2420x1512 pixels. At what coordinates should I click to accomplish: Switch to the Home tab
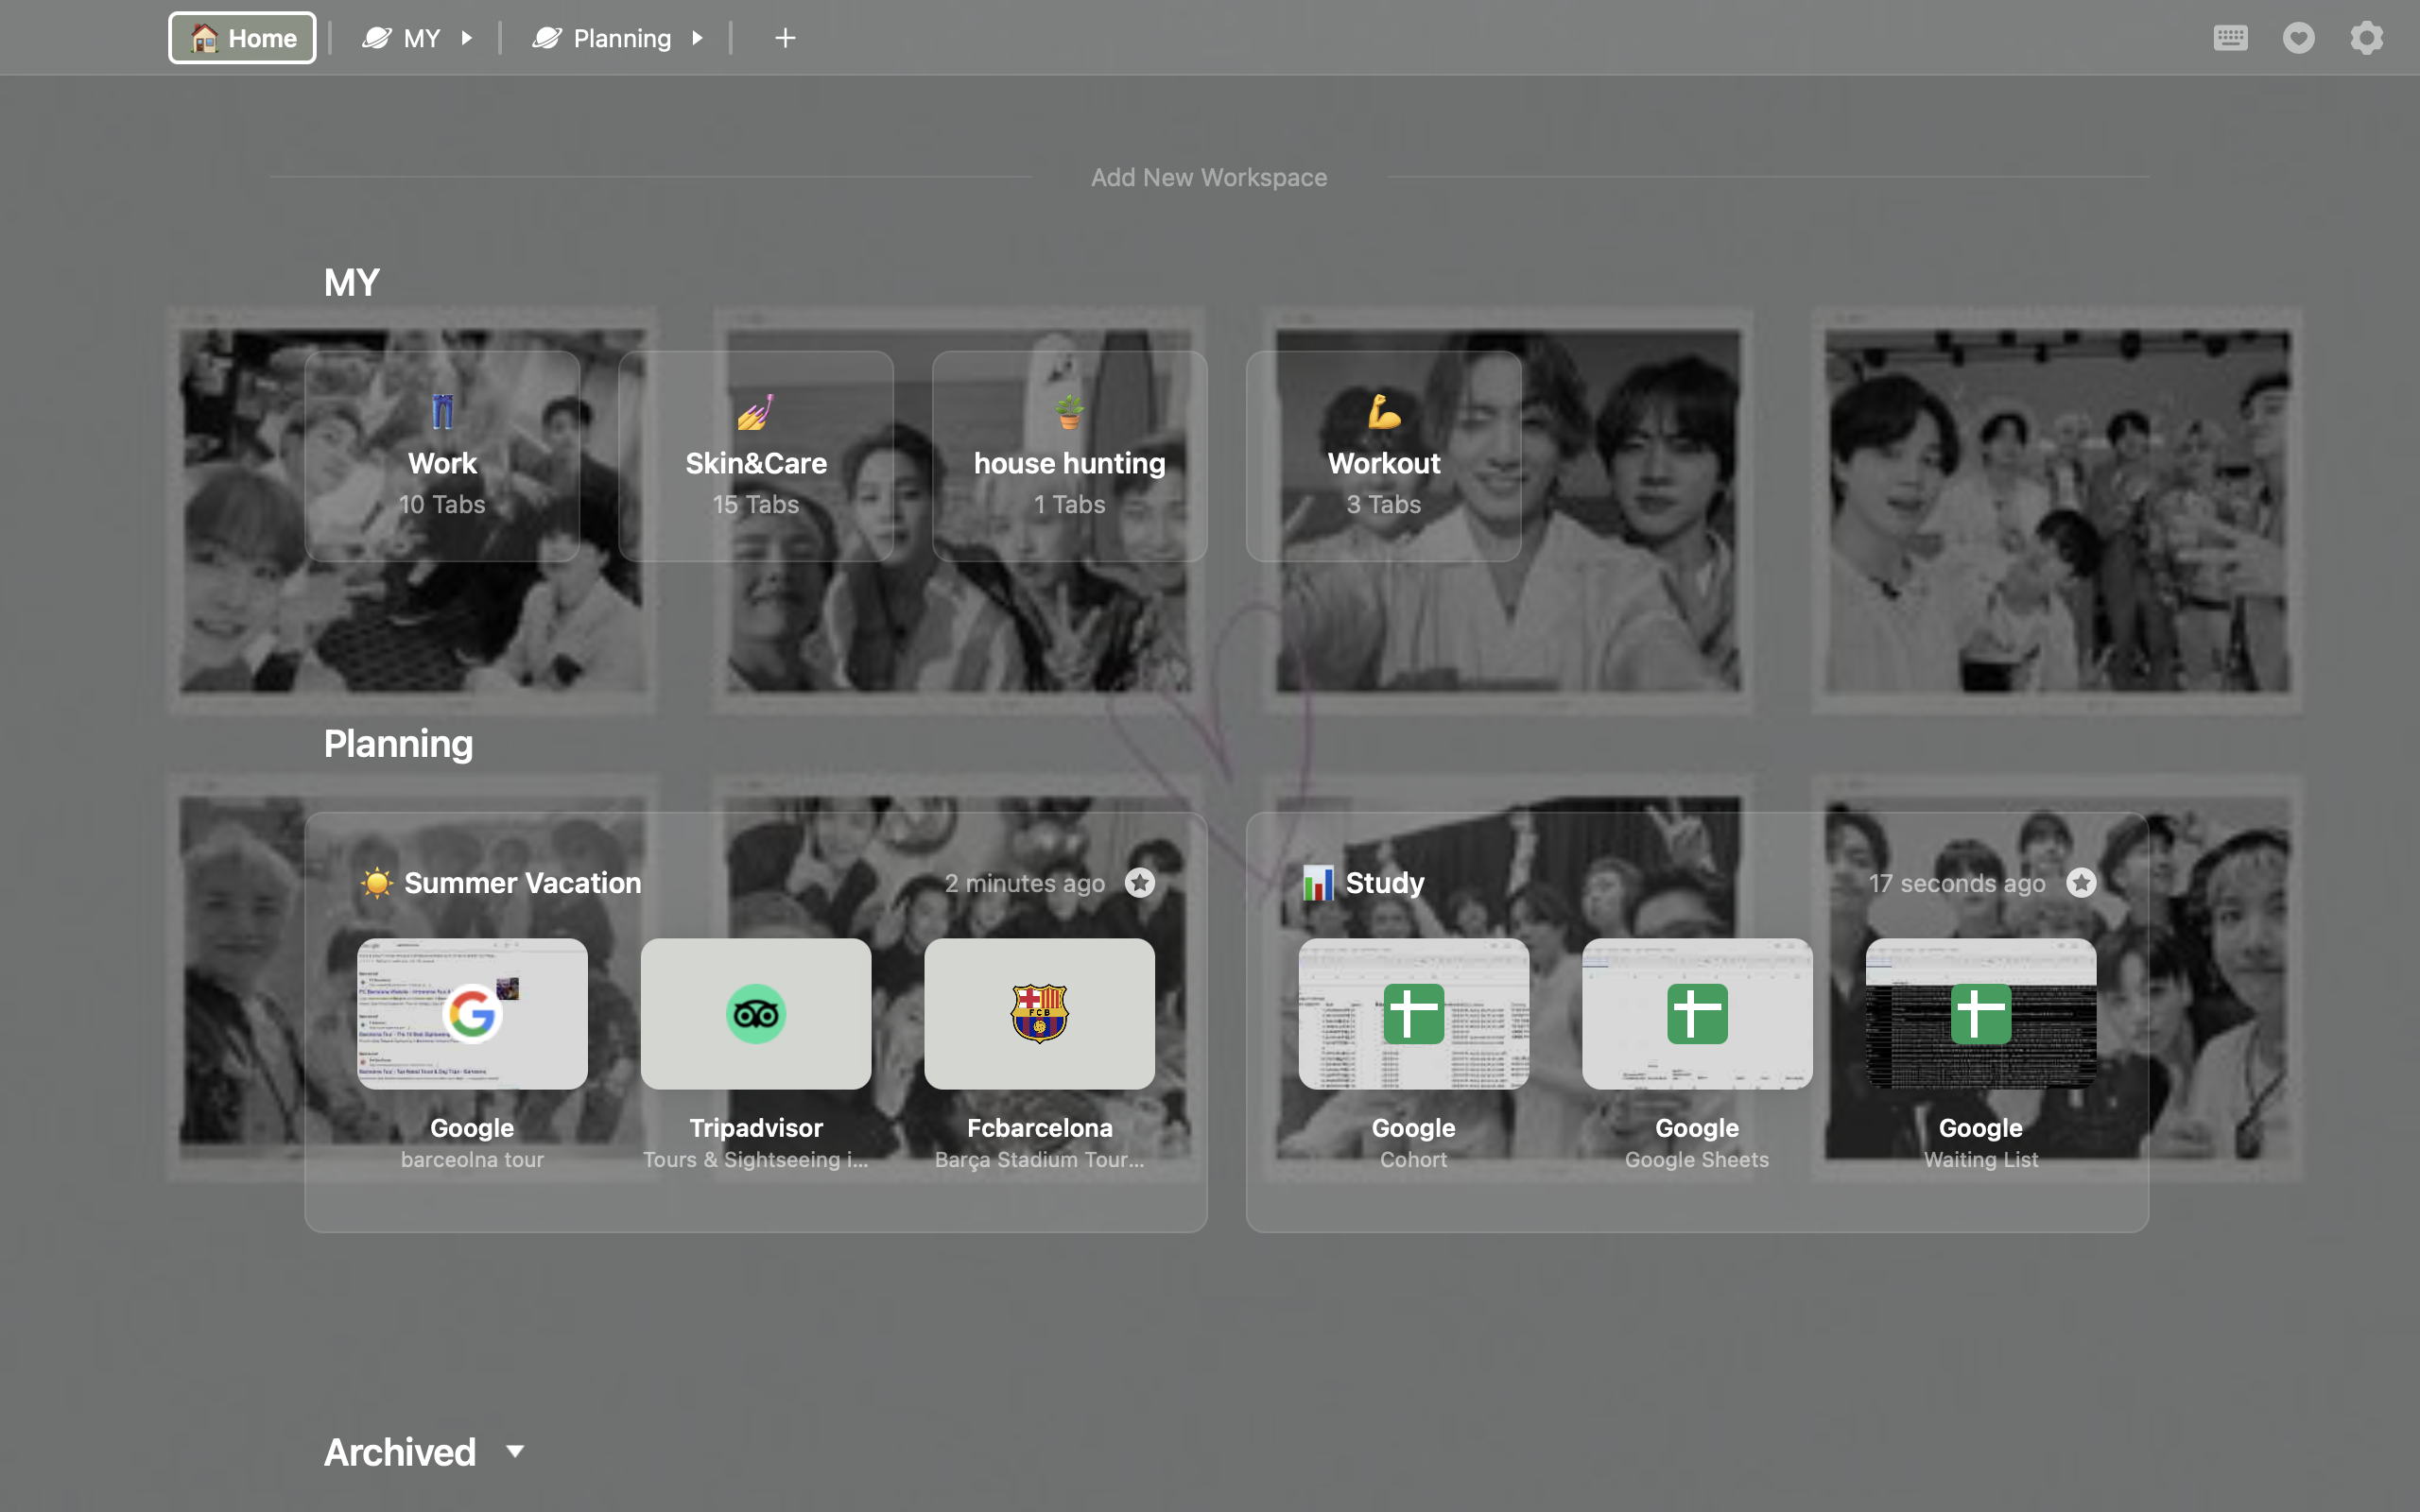(x=242, y=38)
